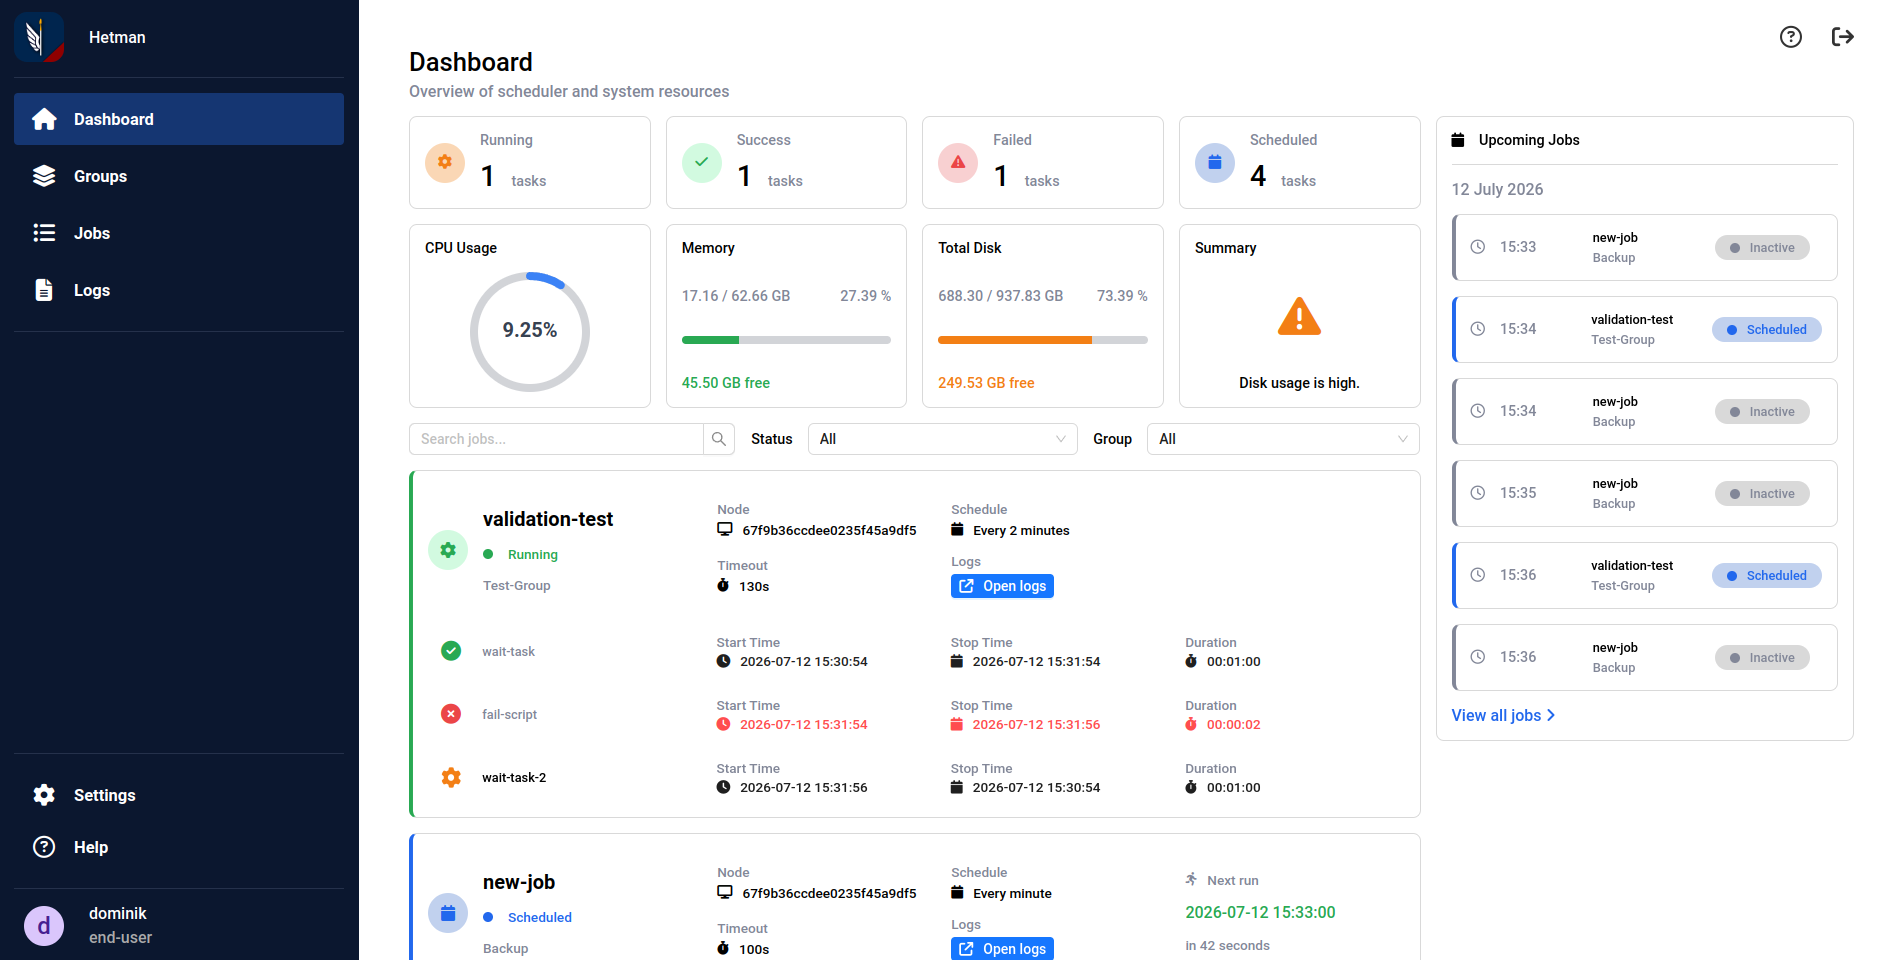This screenshot has width=1902, height=960.
Task: Click the Next run runner icon
Action: click(1192, 880)
